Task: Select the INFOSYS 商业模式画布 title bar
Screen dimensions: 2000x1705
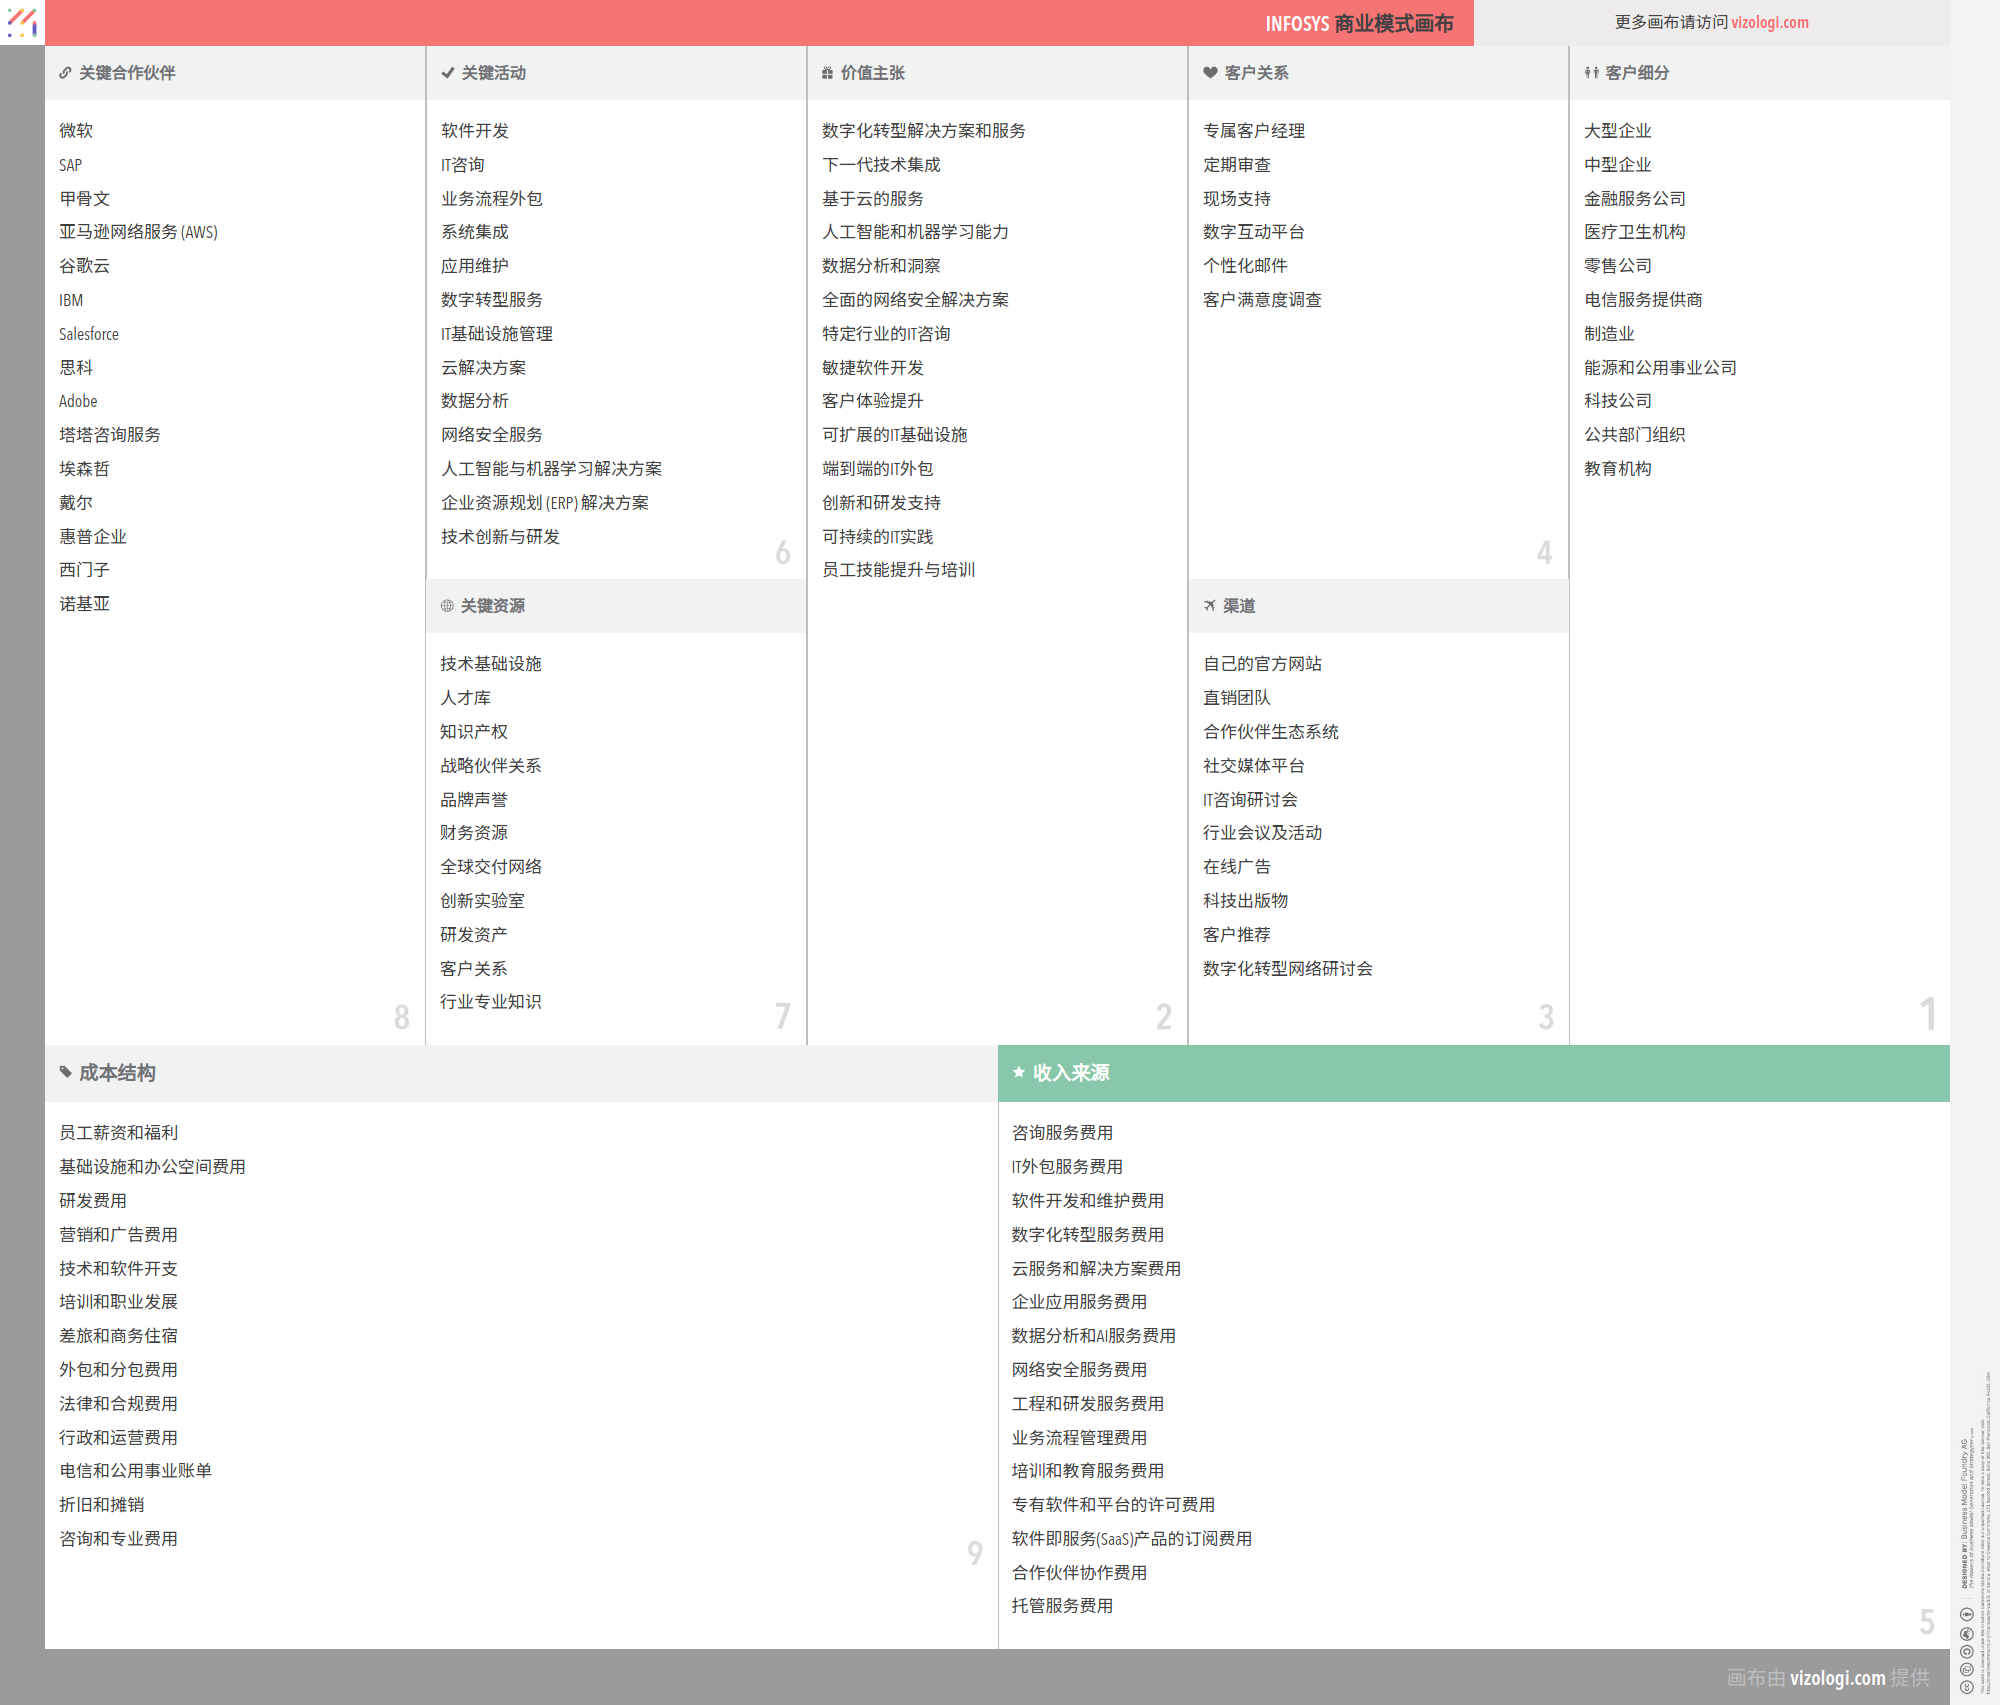Action: click(x=1358, y=23)
